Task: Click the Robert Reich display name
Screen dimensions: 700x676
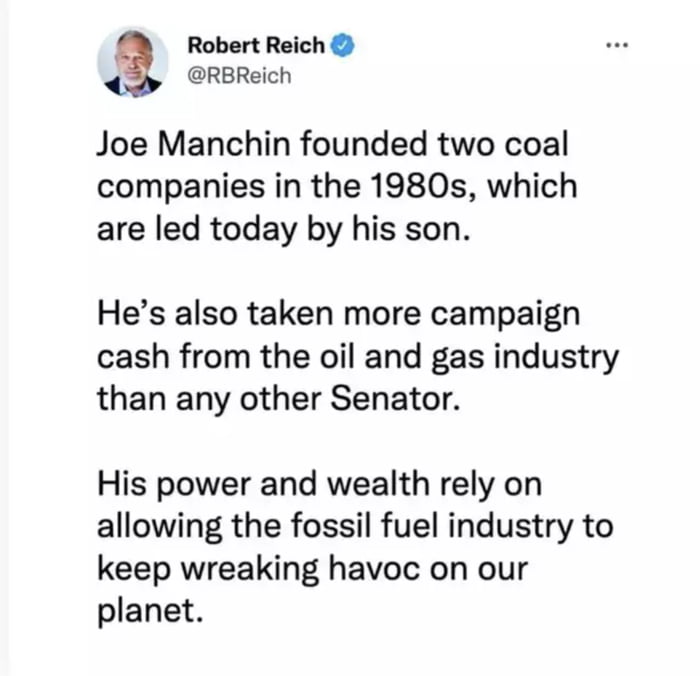Action: coord(256,45)
